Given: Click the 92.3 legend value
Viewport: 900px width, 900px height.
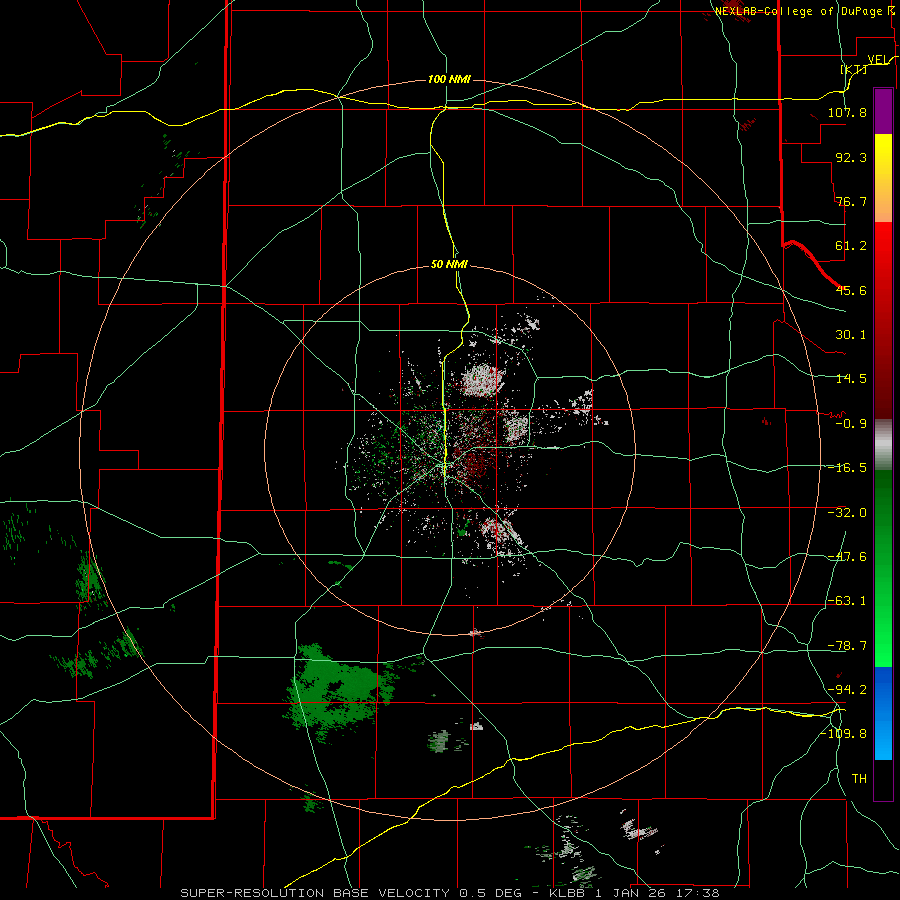Looking at the screenshot, I should pyautogui.click(x=851, y=157).
